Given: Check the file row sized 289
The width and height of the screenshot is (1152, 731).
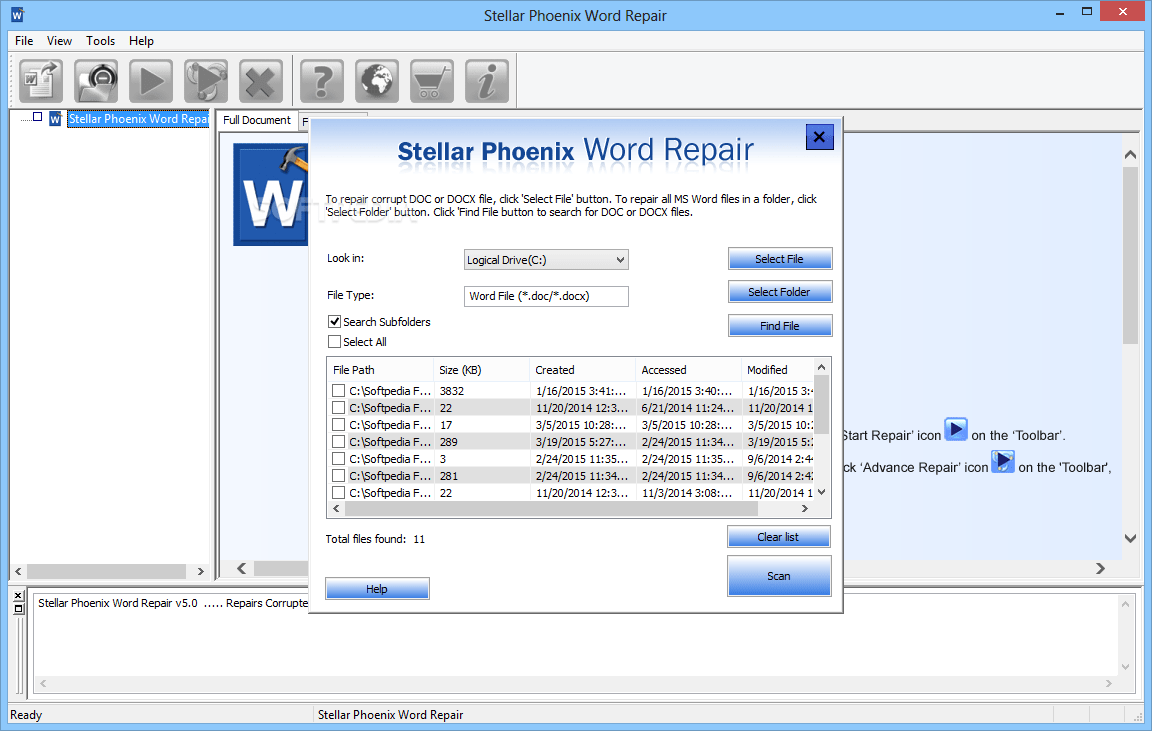Looking at the screenshot, I should tap(338, 442).
